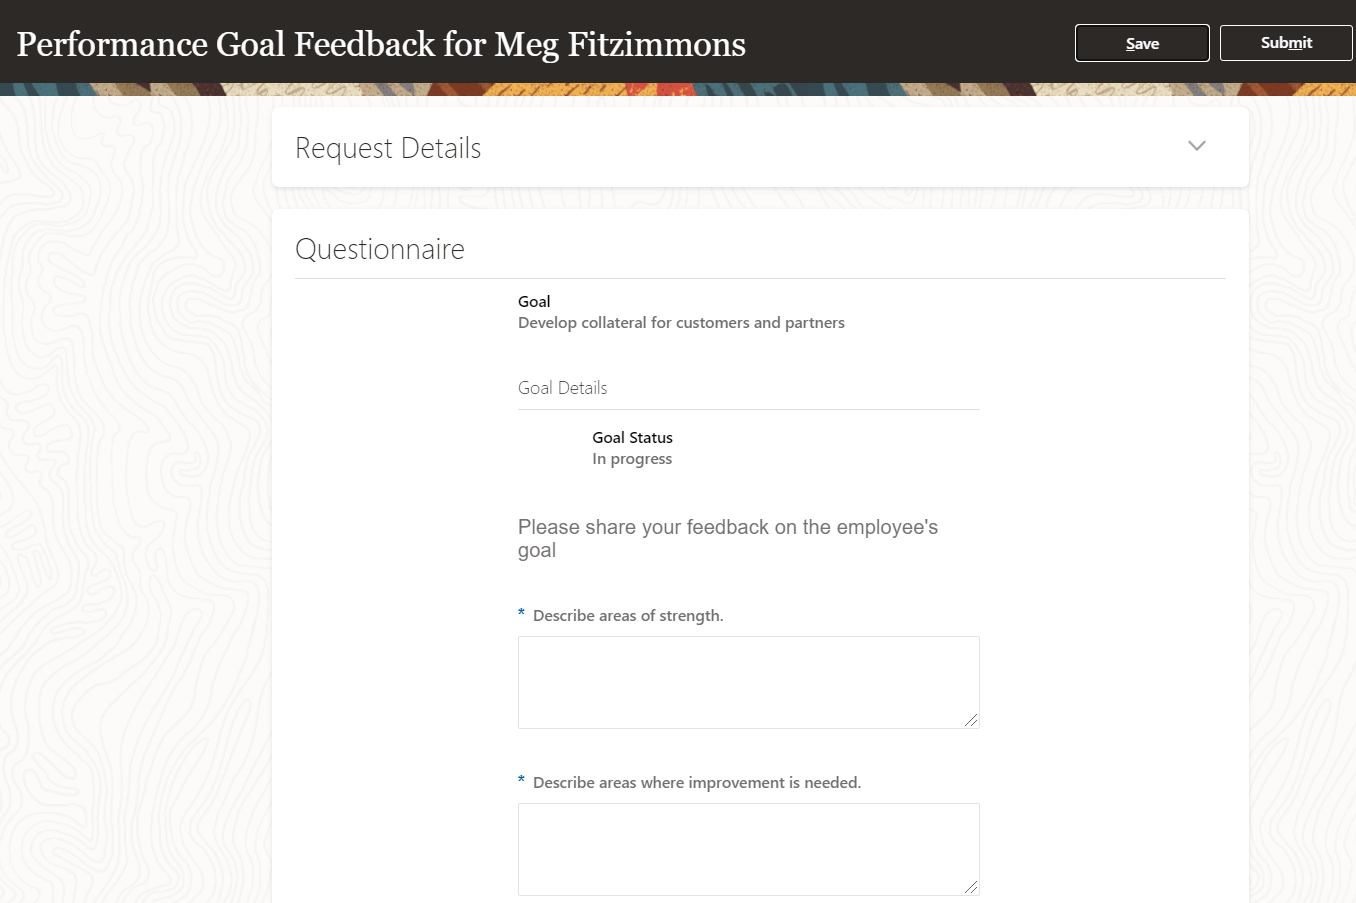Click the feedback instruction text prompt

coord(727,538)
